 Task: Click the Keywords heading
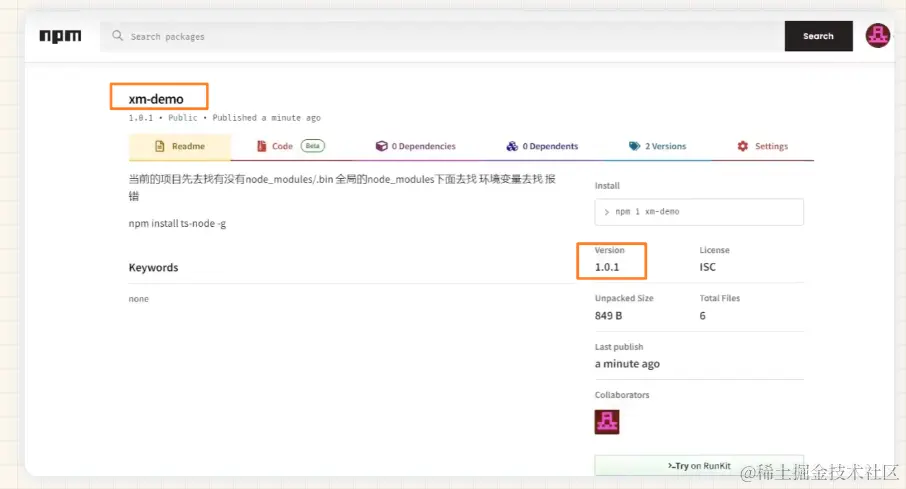tap(153, 268)
